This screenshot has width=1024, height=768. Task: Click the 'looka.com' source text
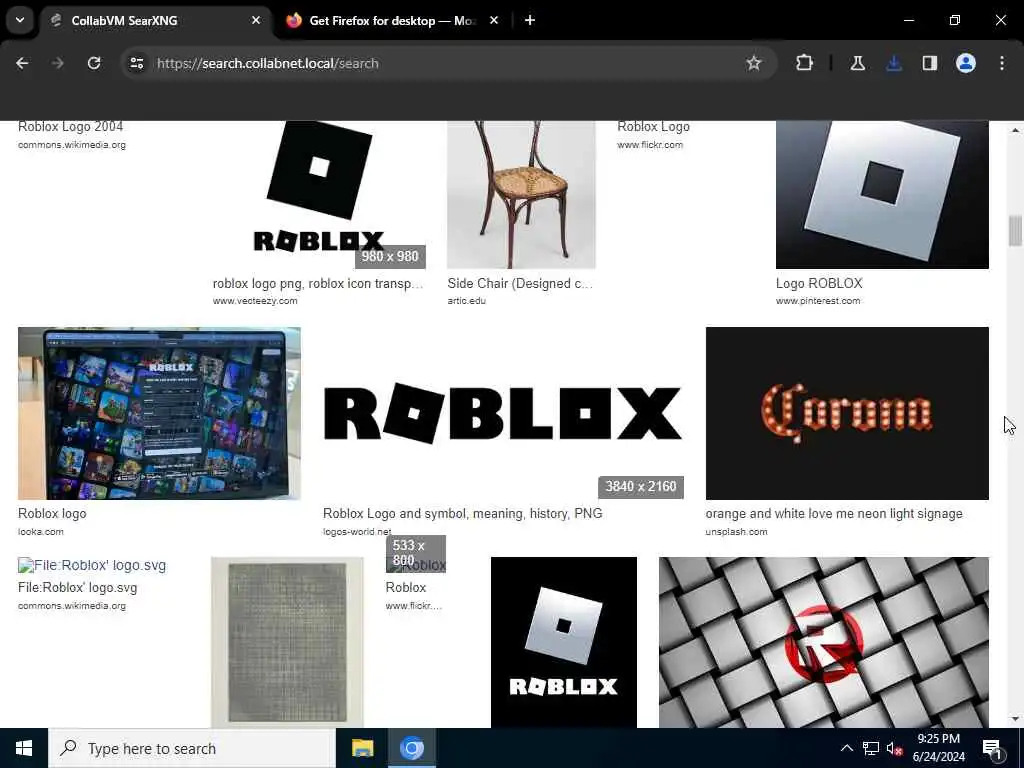pyautogui.click(x=40, y=532)
